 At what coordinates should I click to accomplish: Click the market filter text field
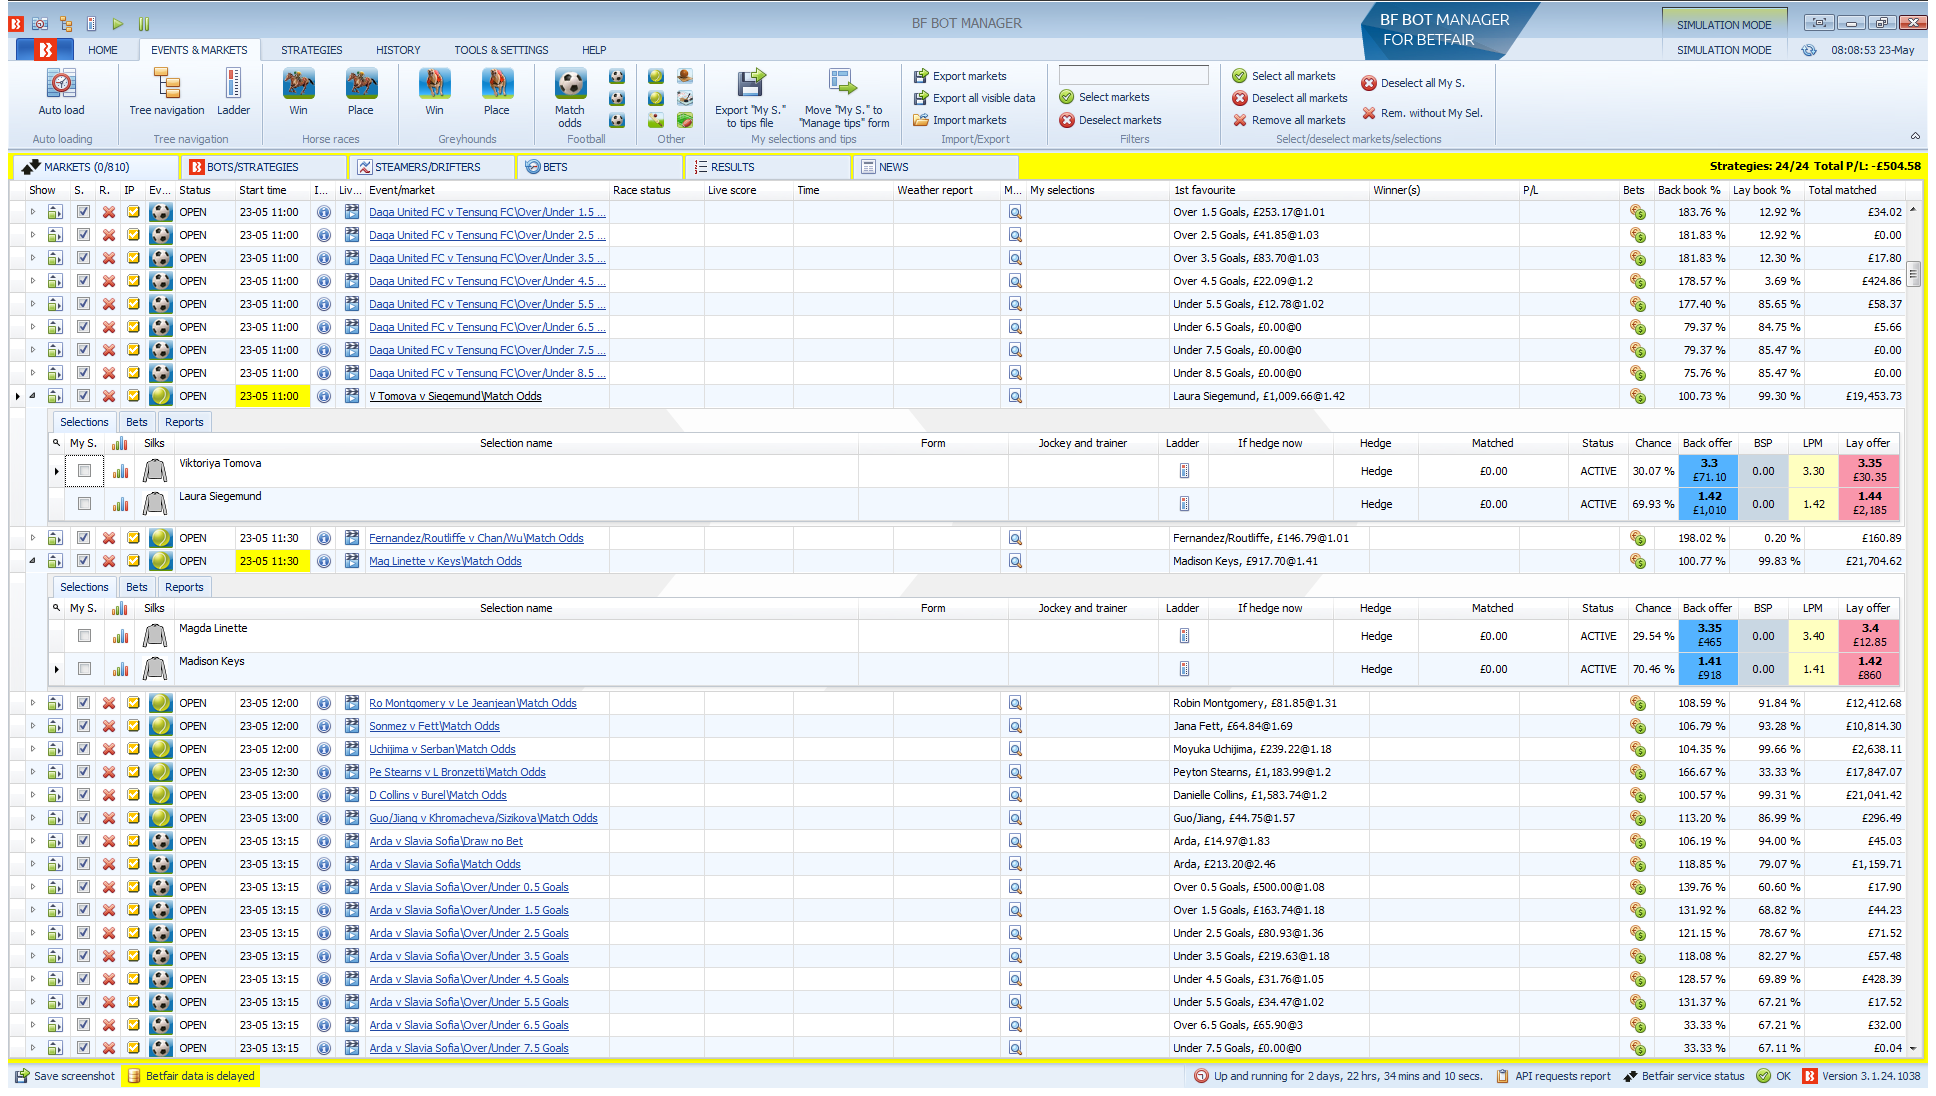pos(1133,75)
